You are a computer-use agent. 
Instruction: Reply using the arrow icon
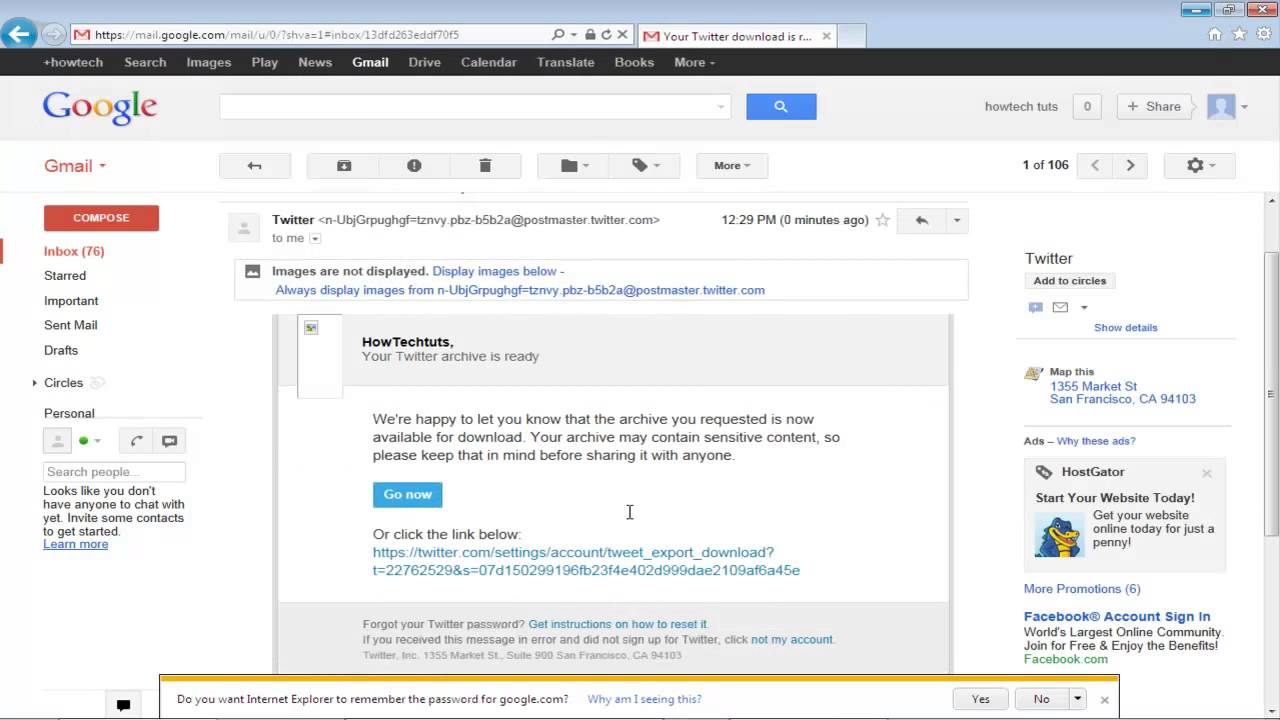click(921, 220)
